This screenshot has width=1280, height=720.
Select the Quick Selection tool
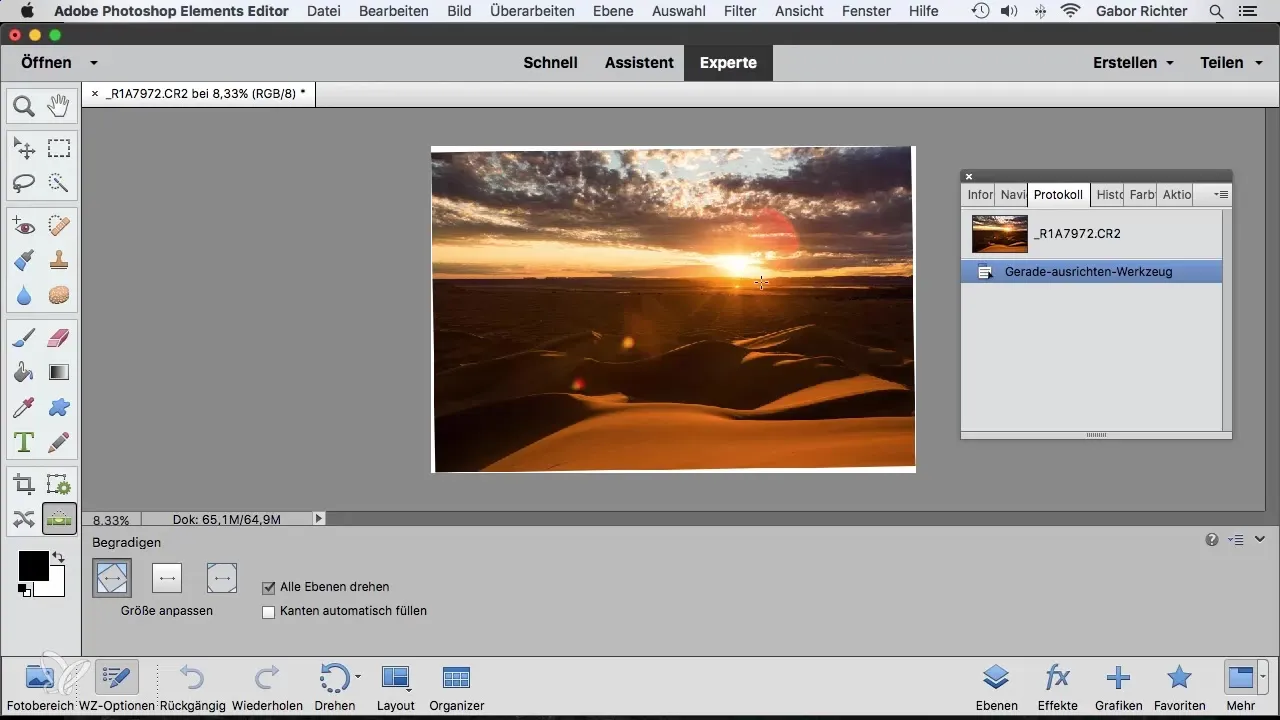(59, 184)
